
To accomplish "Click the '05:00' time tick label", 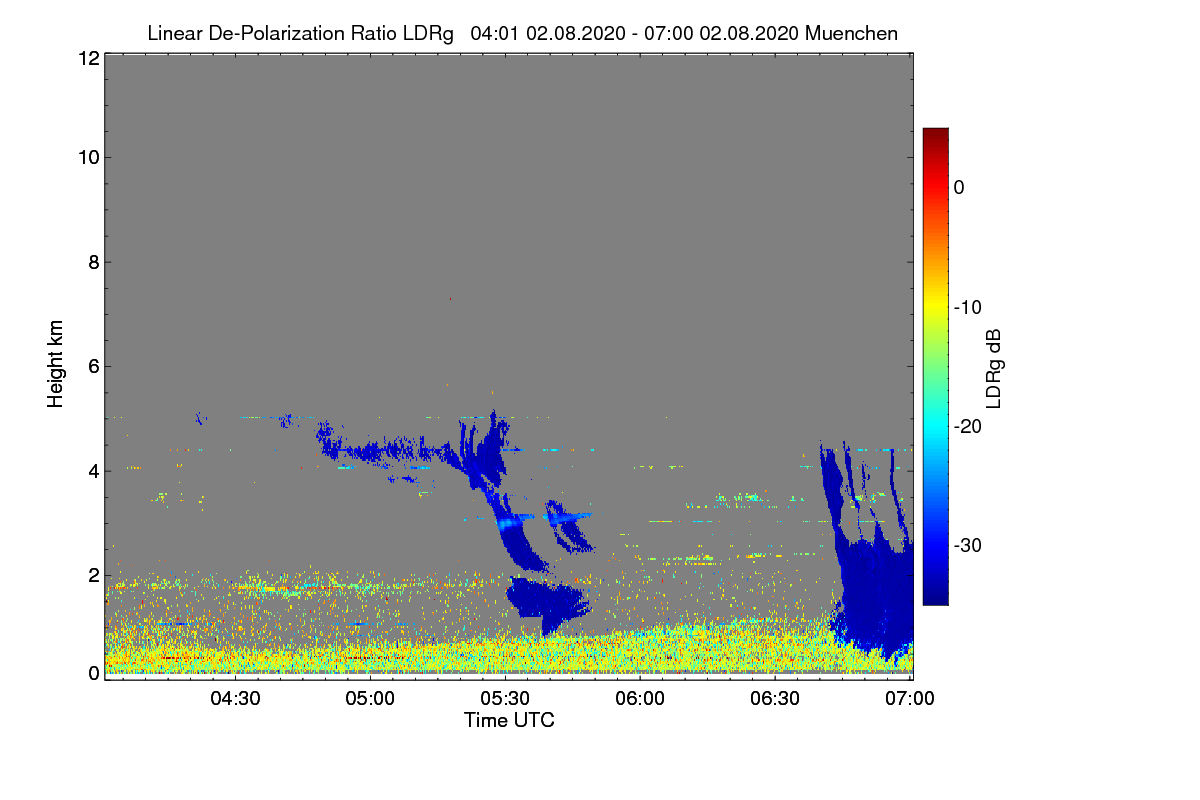I will point(371,698).
